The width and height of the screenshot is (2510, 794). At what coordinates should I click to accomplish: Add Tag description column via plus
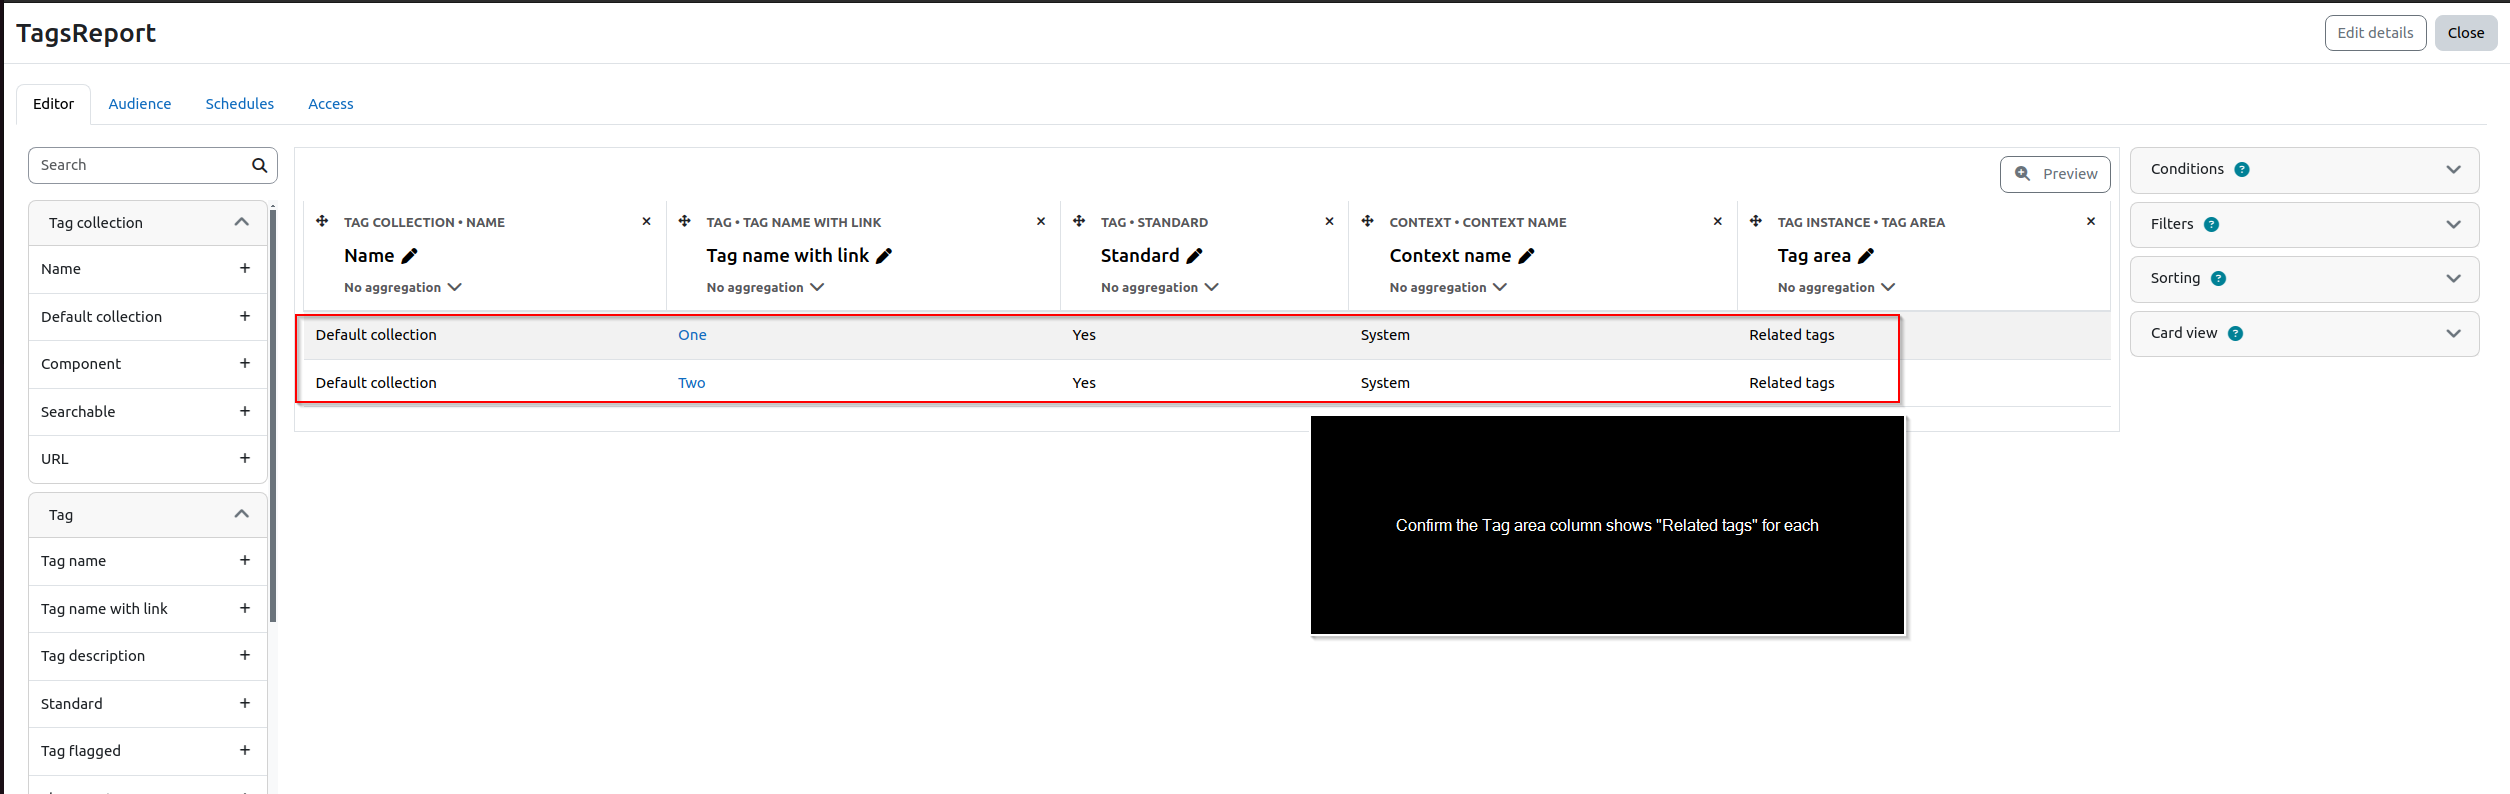point(244,655)
